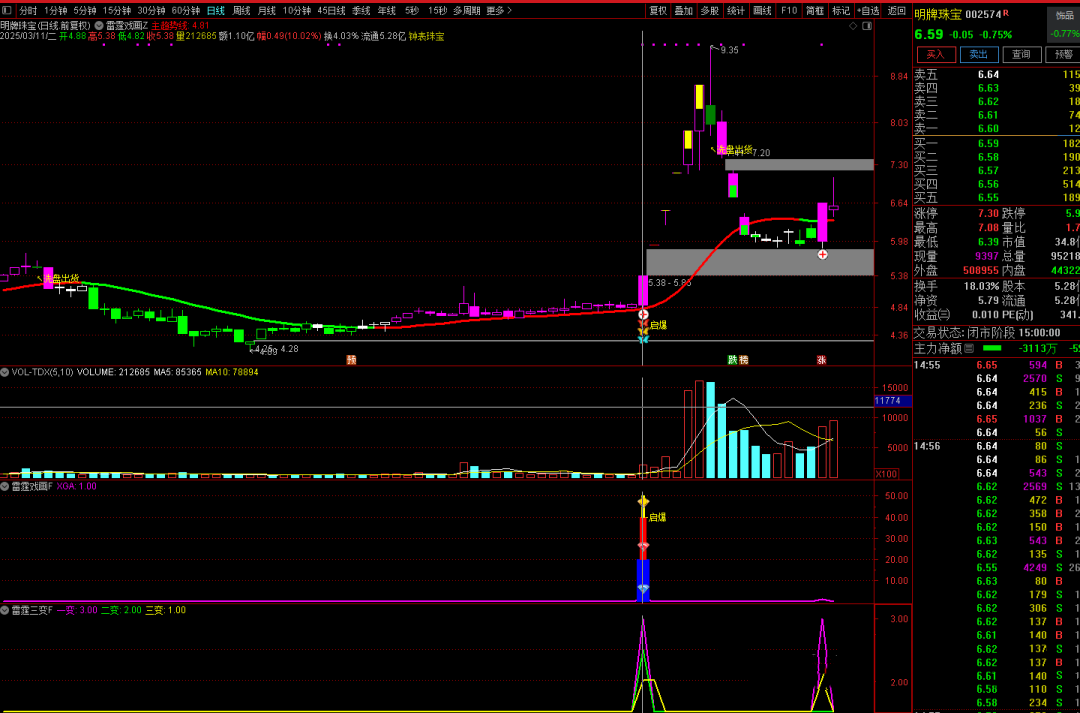Select the 60分钟 period tab
1080x713 pixels.
click(x=186, y=10)
